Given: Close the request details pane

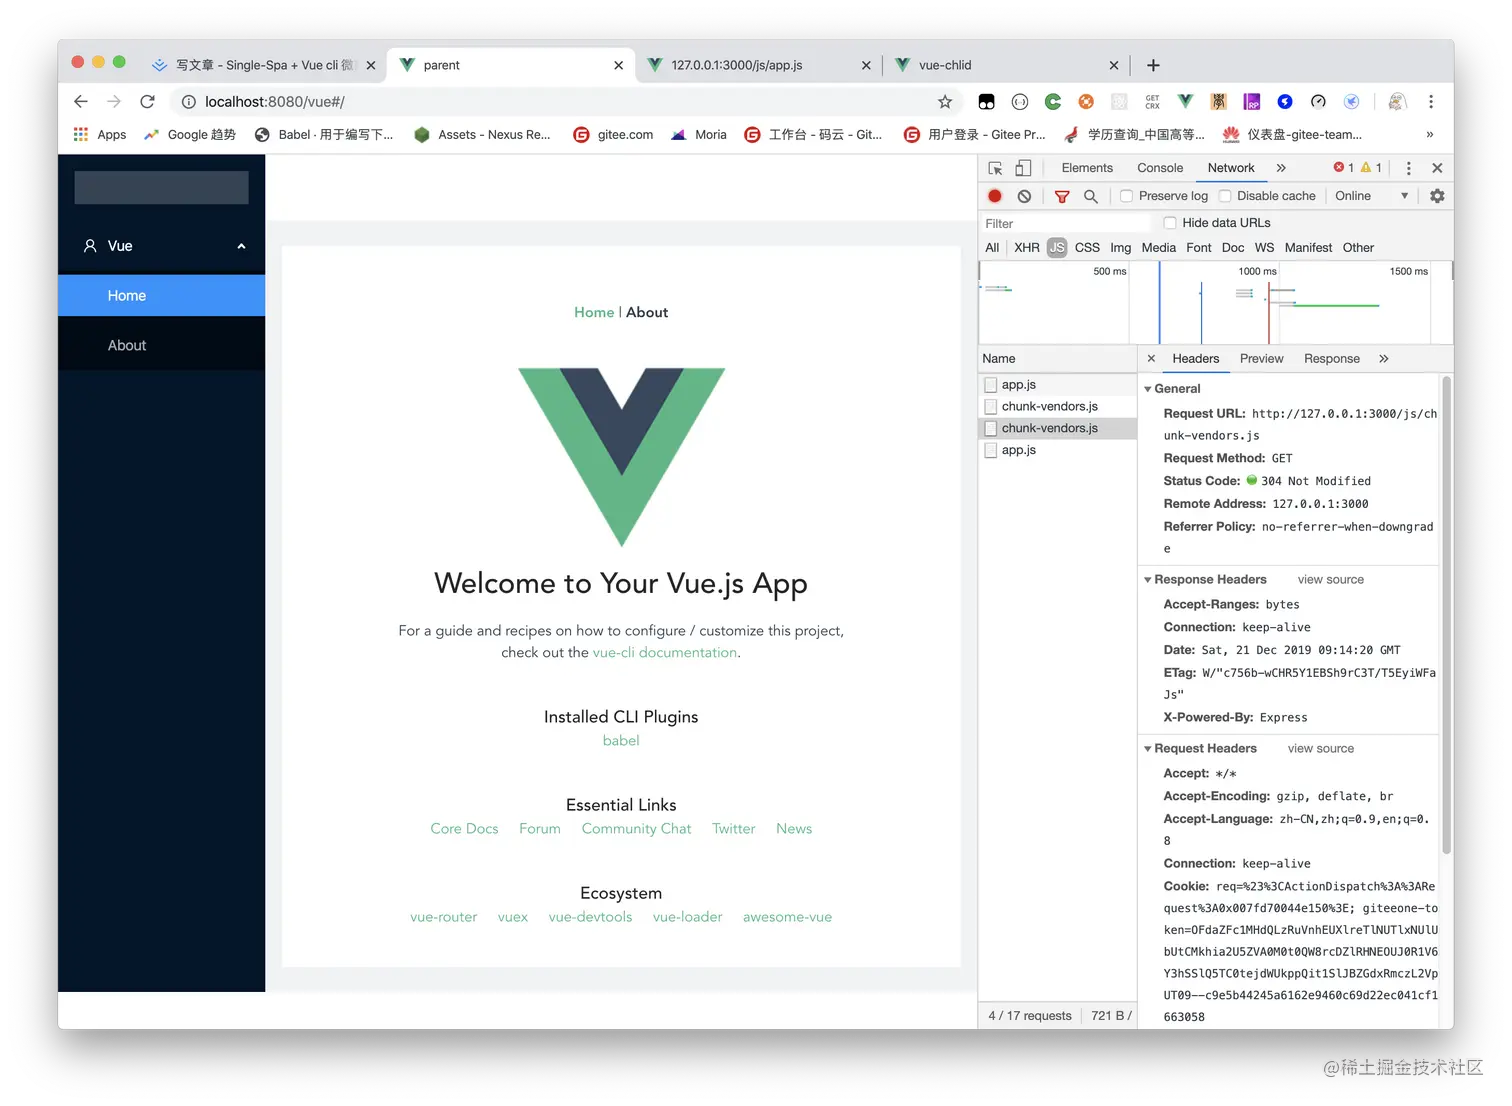Looking at the screenshot, I should [x=1151, y=358].
